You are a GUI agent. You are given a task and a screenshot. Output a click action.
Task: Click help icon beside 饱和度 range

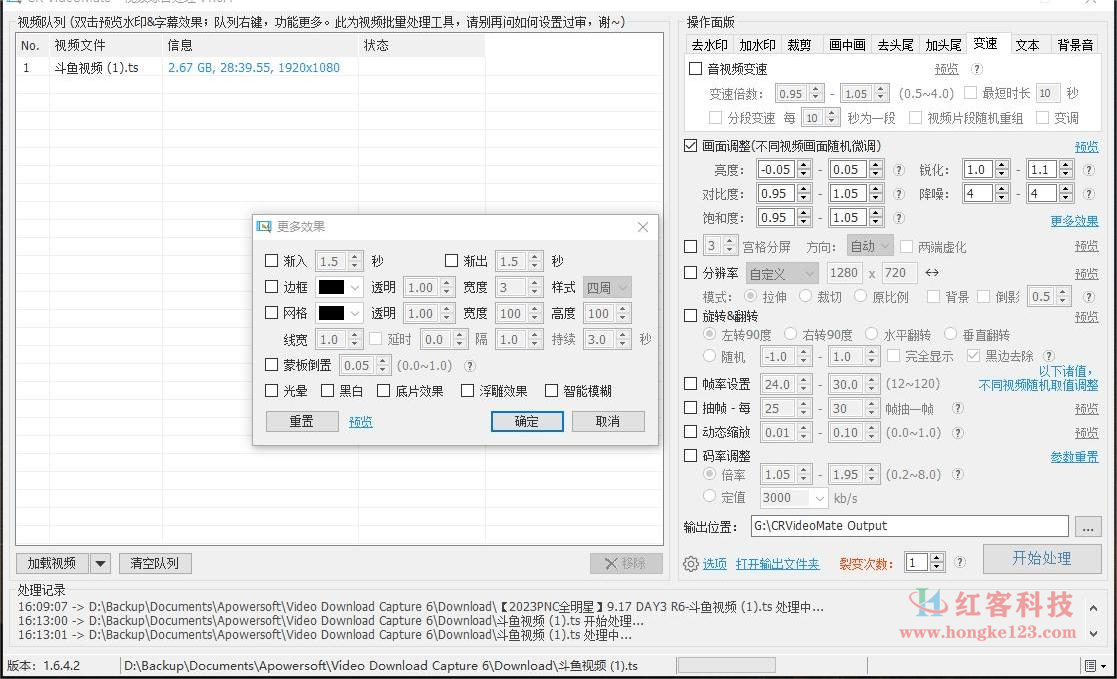click(x=899, y=218)
